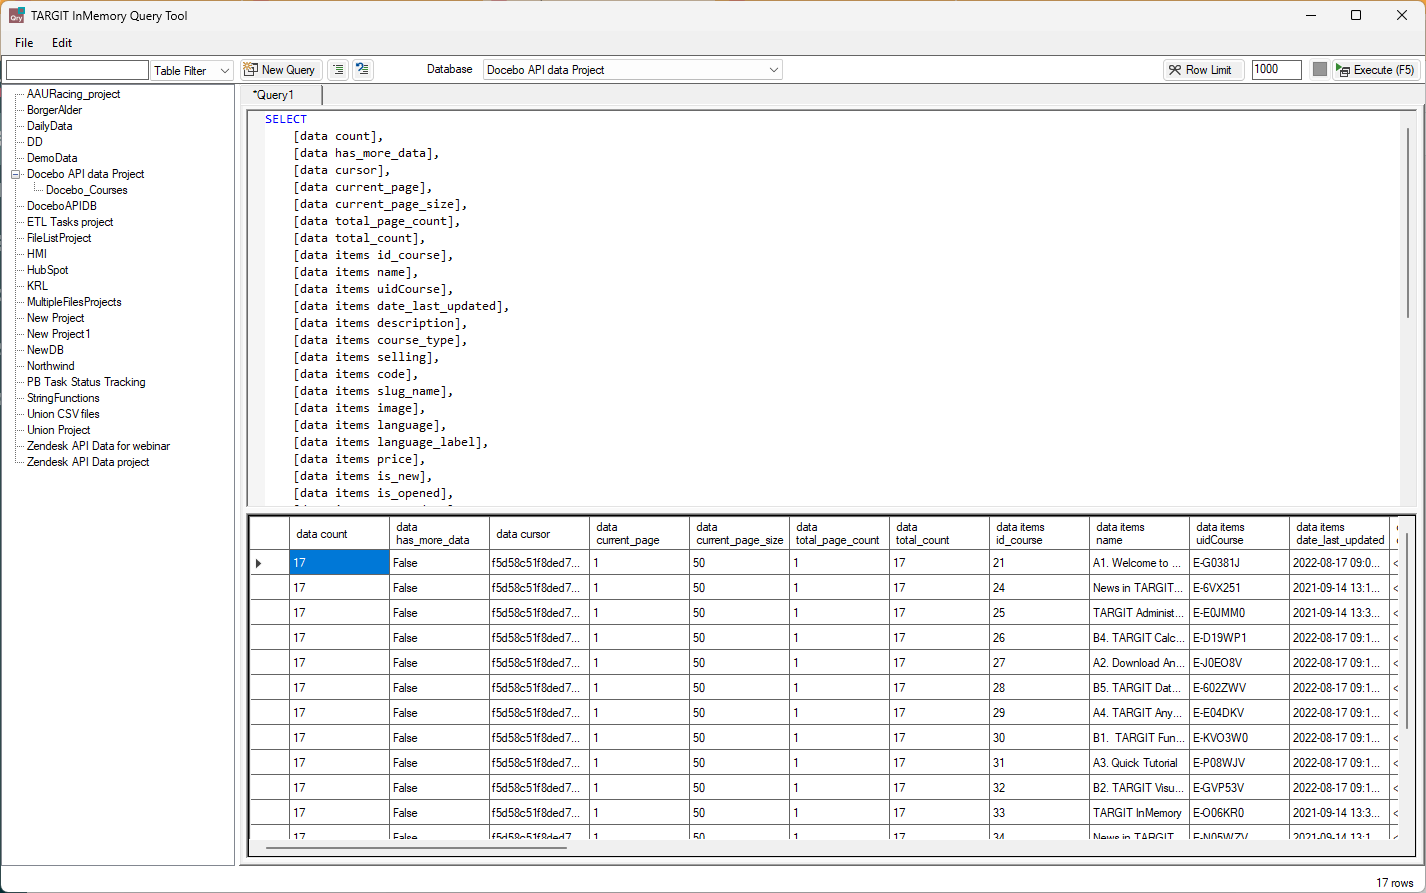Select BorgerAlder database
Viewport: 1426px width, 893px height.
tap(54, 110)
